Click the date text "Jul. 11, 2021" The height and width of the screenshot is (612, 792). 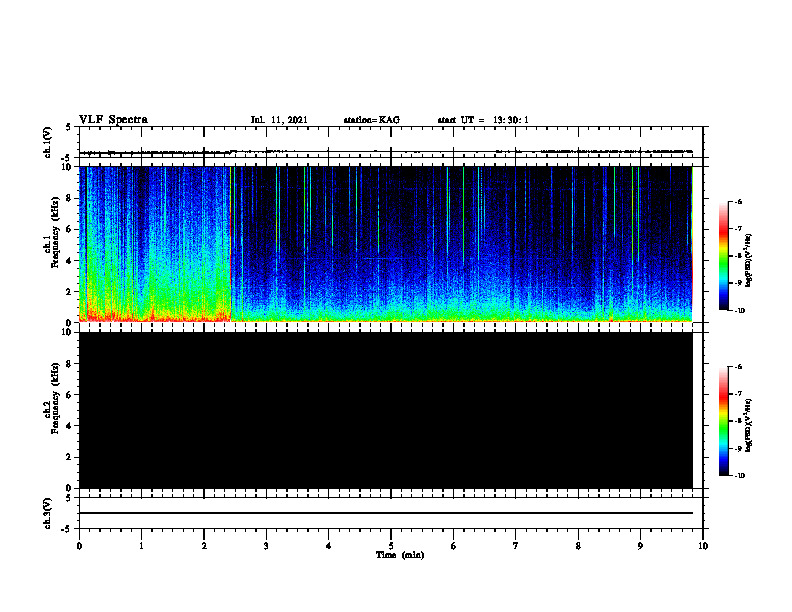[279, 120]
